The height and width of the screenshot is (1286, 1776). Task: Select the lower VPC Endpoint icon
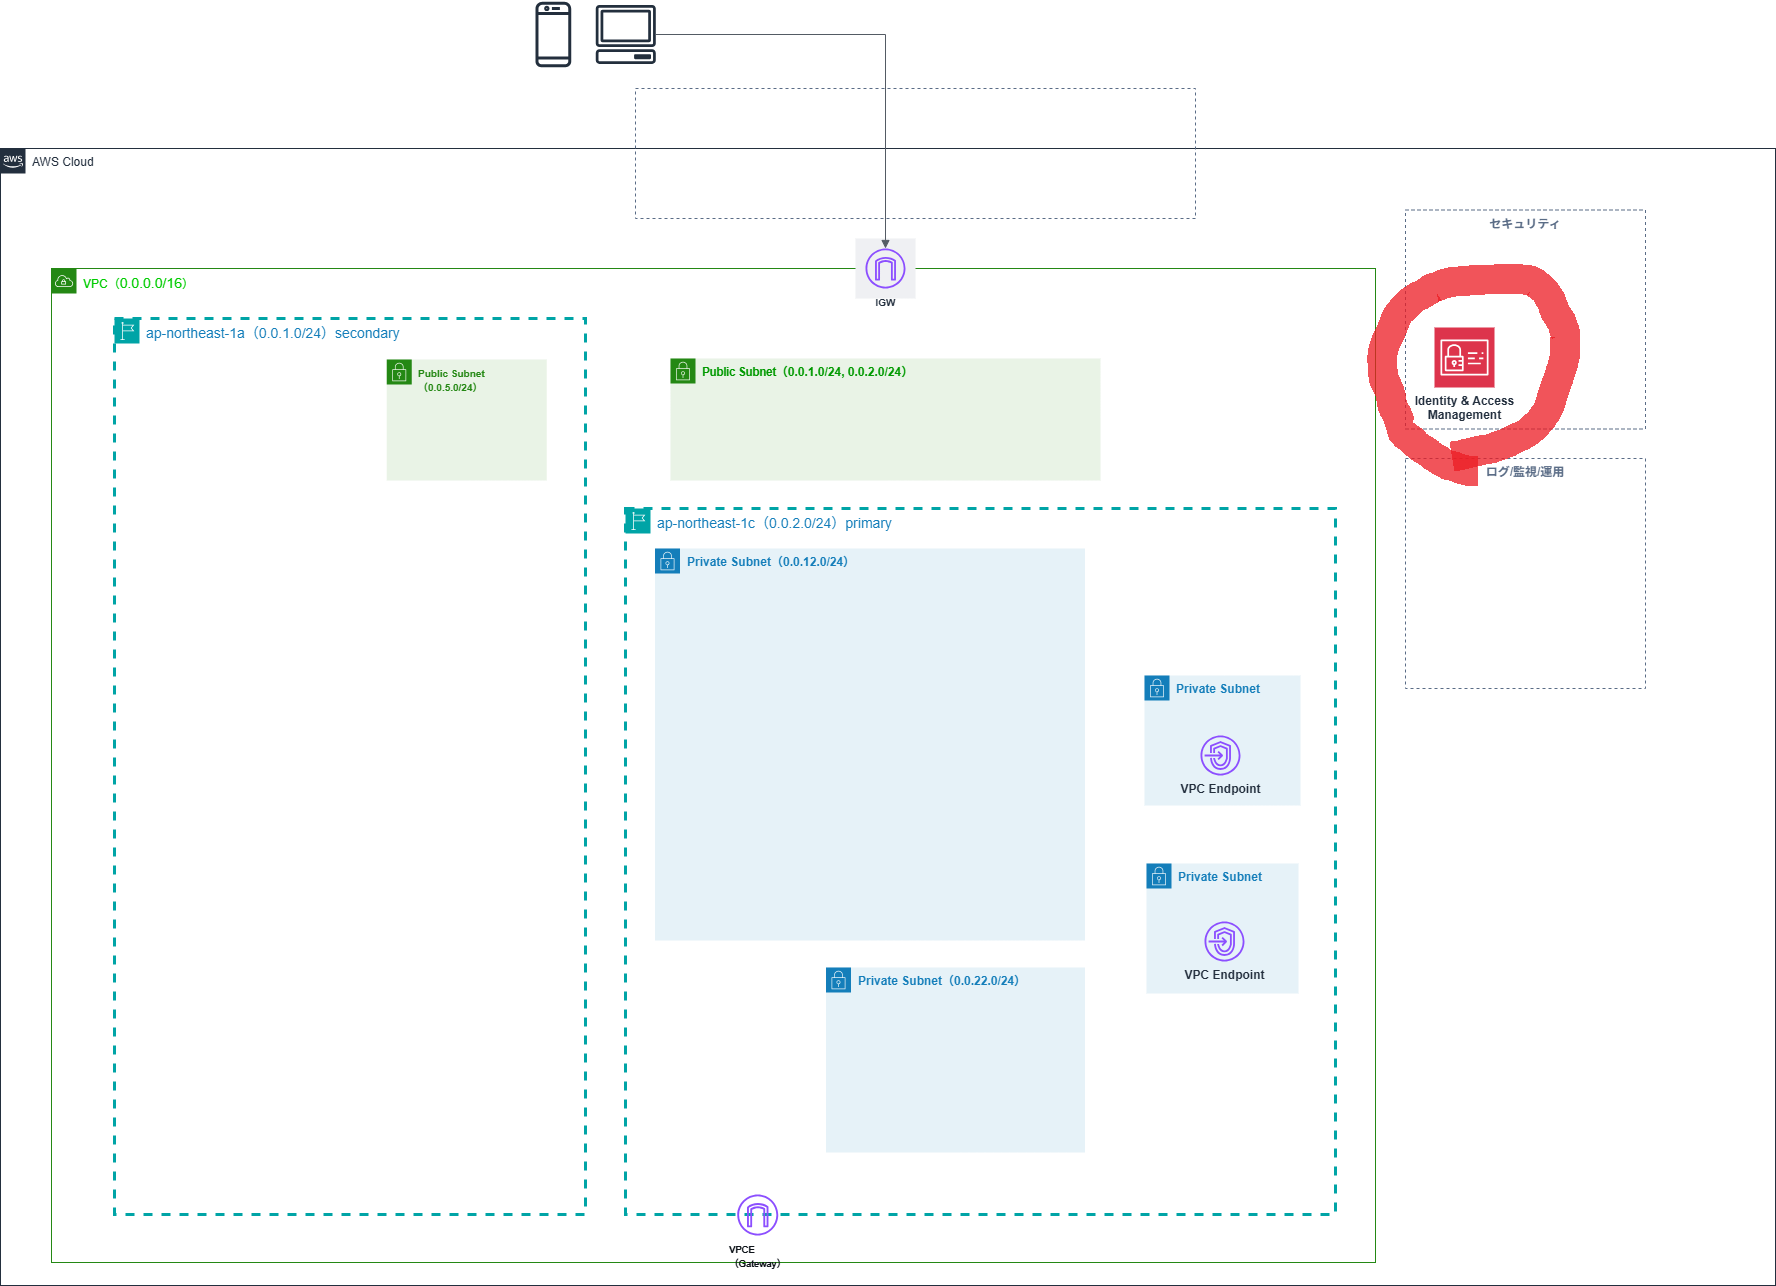1224,941
